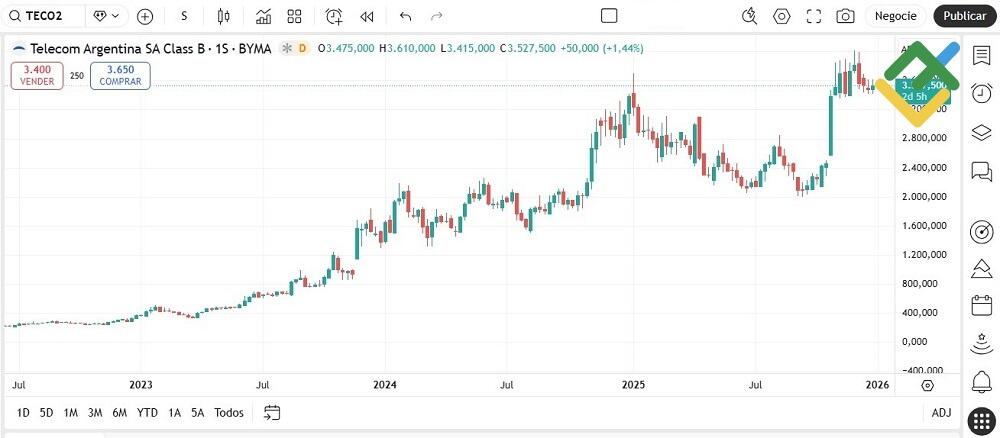Click the add symbol plus icon
1000x438 pixels.
pos(145,17)
